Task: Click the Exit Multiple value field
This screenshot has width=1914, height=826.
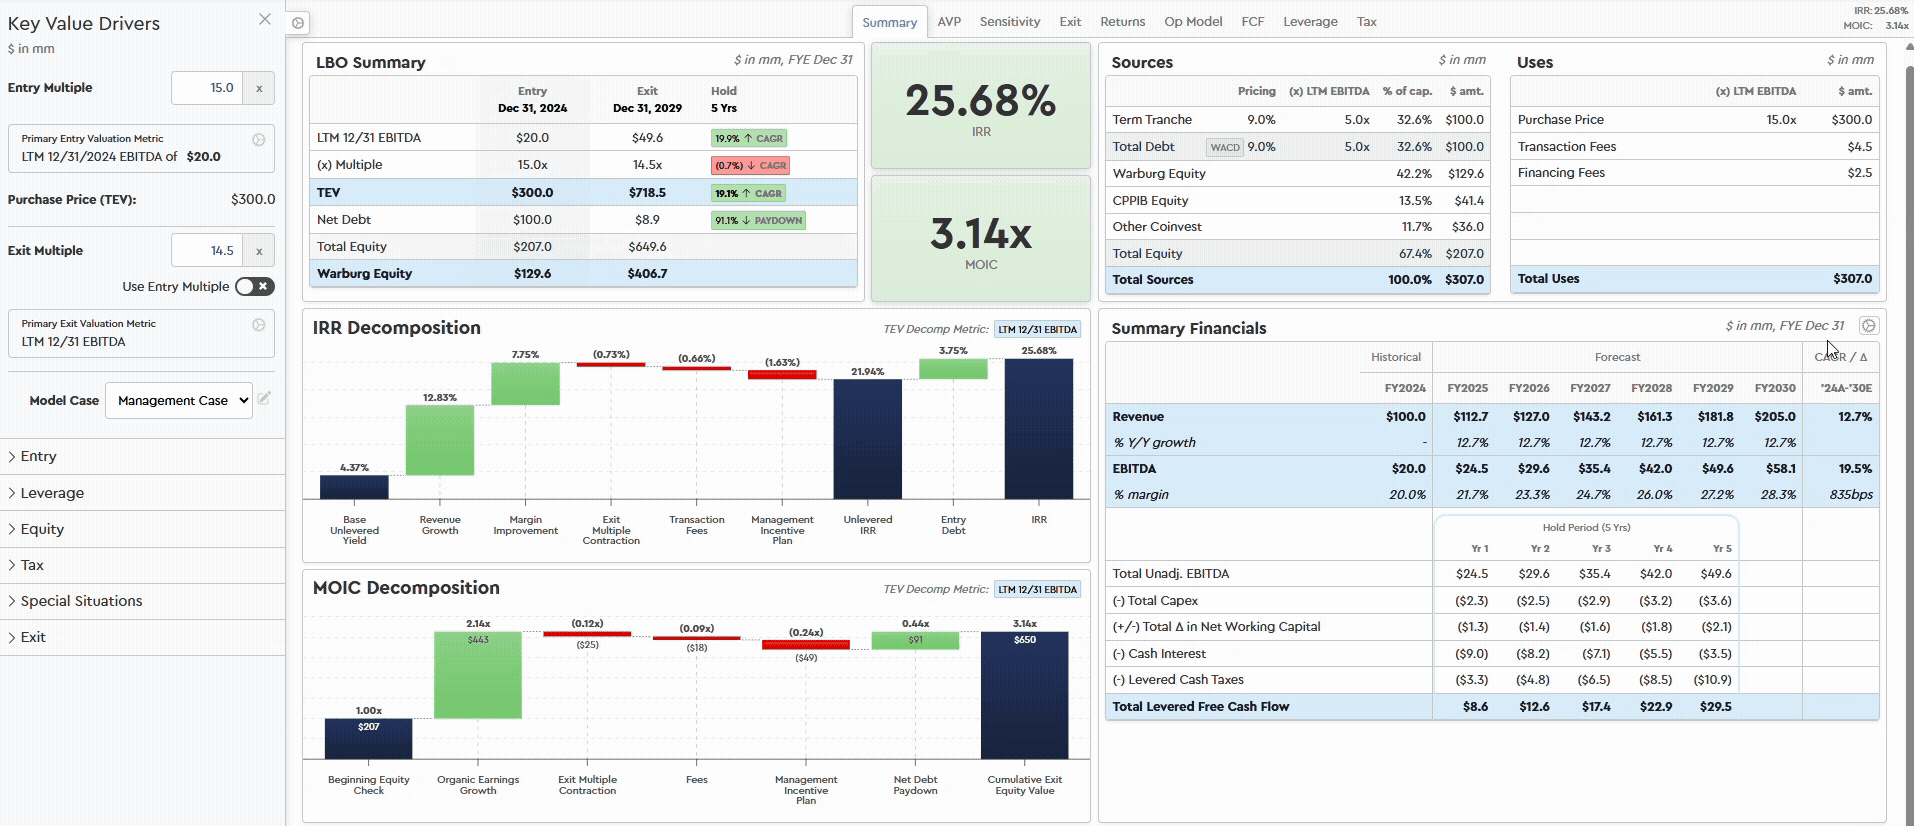Action: pos(207,251)
